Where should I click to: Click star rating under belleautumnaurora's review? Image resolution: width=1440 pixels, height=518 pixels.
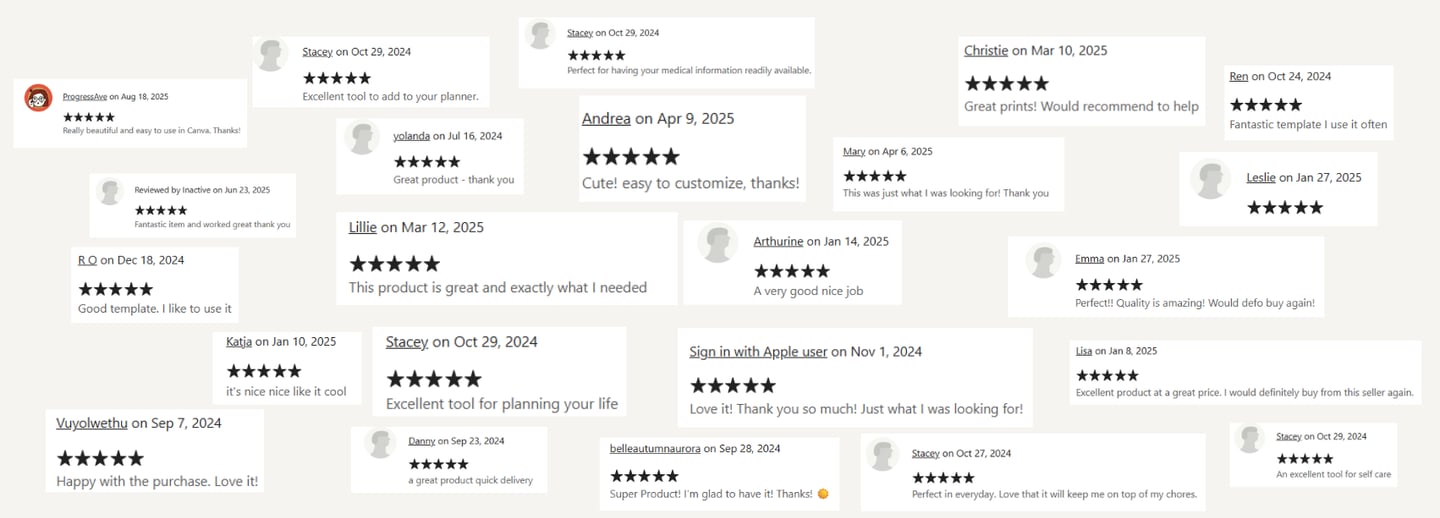coord(644,476)
